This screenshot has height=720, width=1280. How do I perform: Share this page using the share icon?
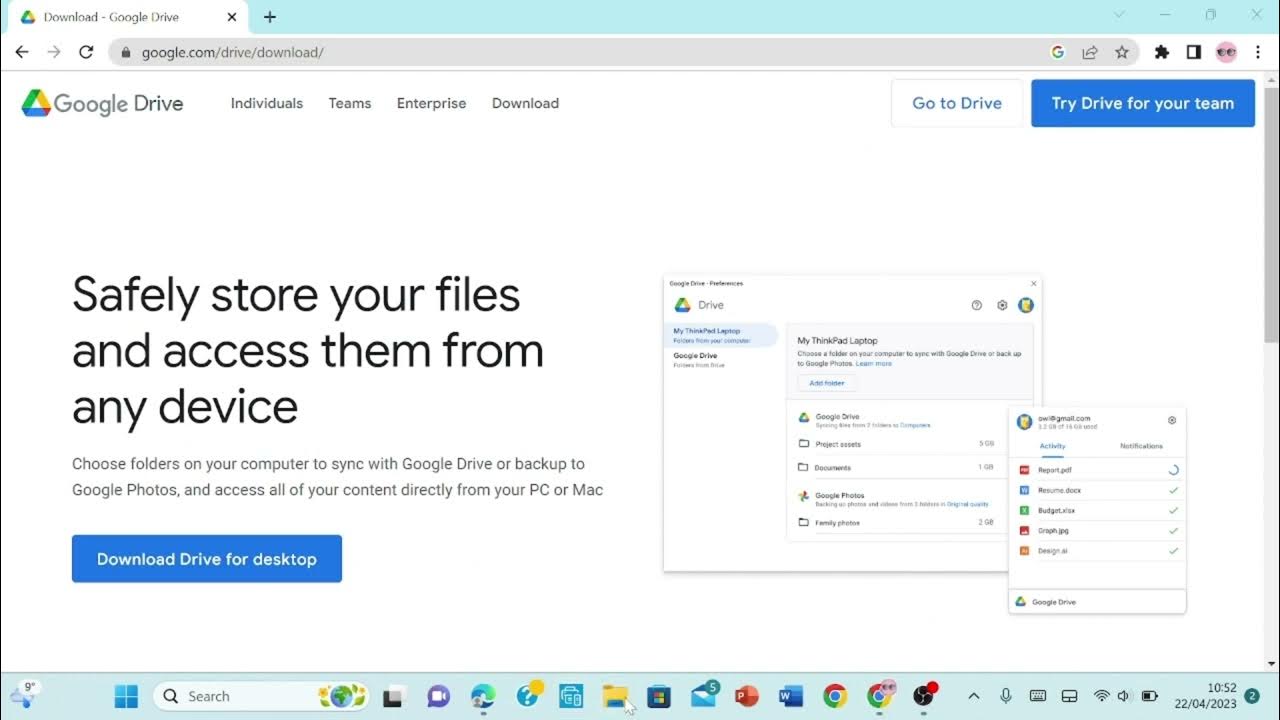coord(1090,52)
